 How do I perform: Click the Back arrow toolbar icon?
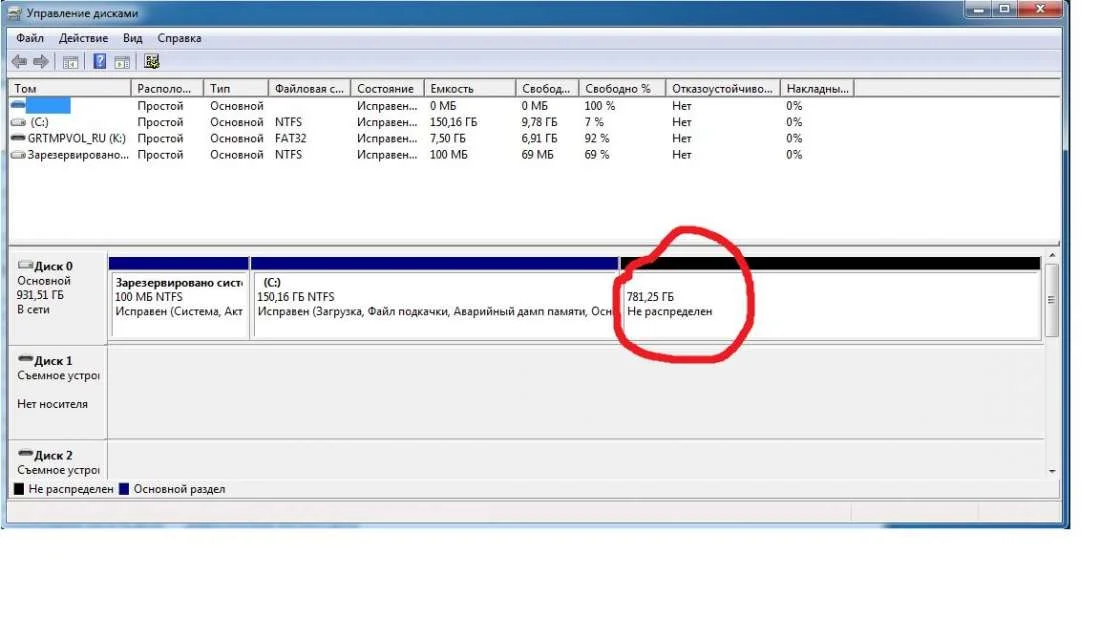19,62
